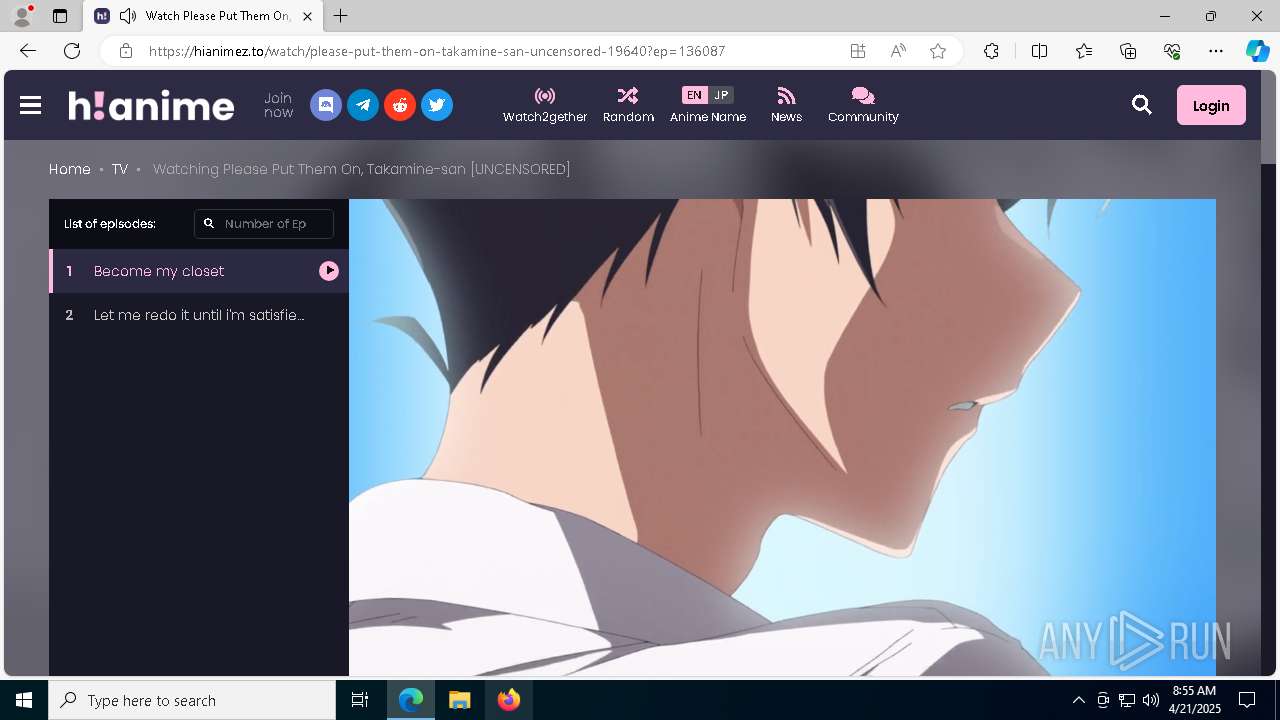1280x720 pixels.
Task: Open the notification center
Action: point(1247,700)
